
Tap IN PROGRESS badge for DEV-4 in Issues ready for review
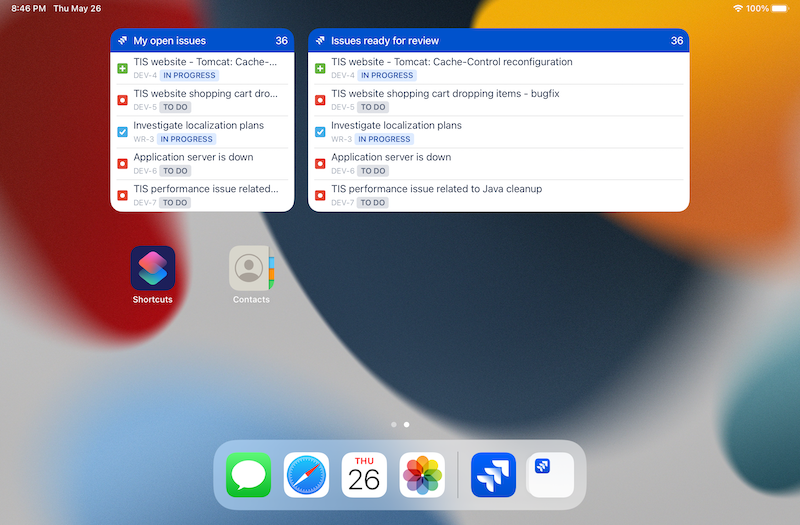pyautogui.click(x=387, y=76)
